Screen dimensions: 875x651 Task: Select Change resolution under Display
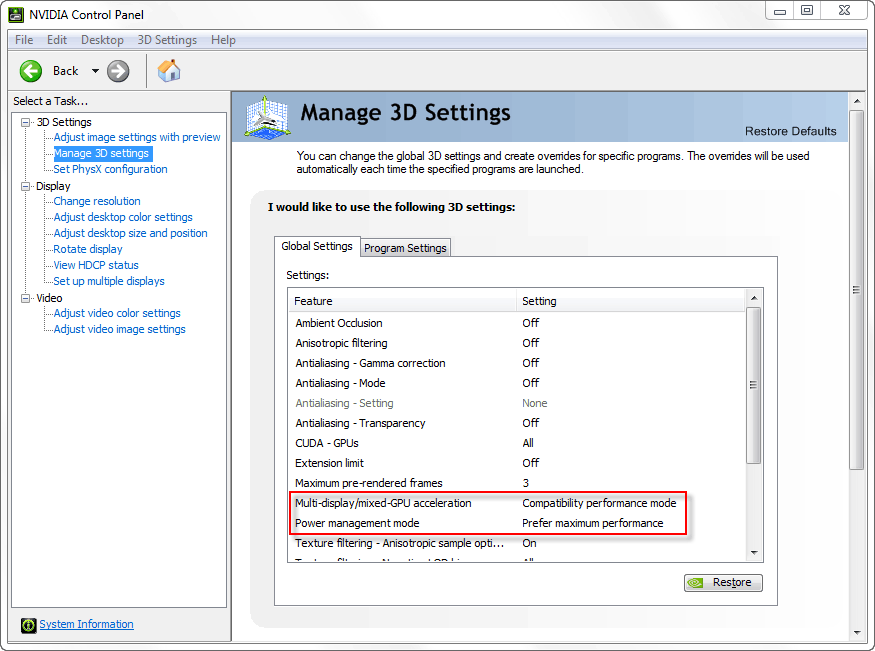[x=97, y=201]
